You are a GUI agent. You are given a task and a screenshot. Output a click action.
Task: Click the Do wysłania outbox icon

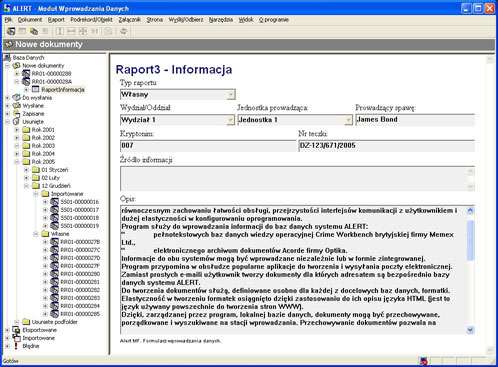17,98
